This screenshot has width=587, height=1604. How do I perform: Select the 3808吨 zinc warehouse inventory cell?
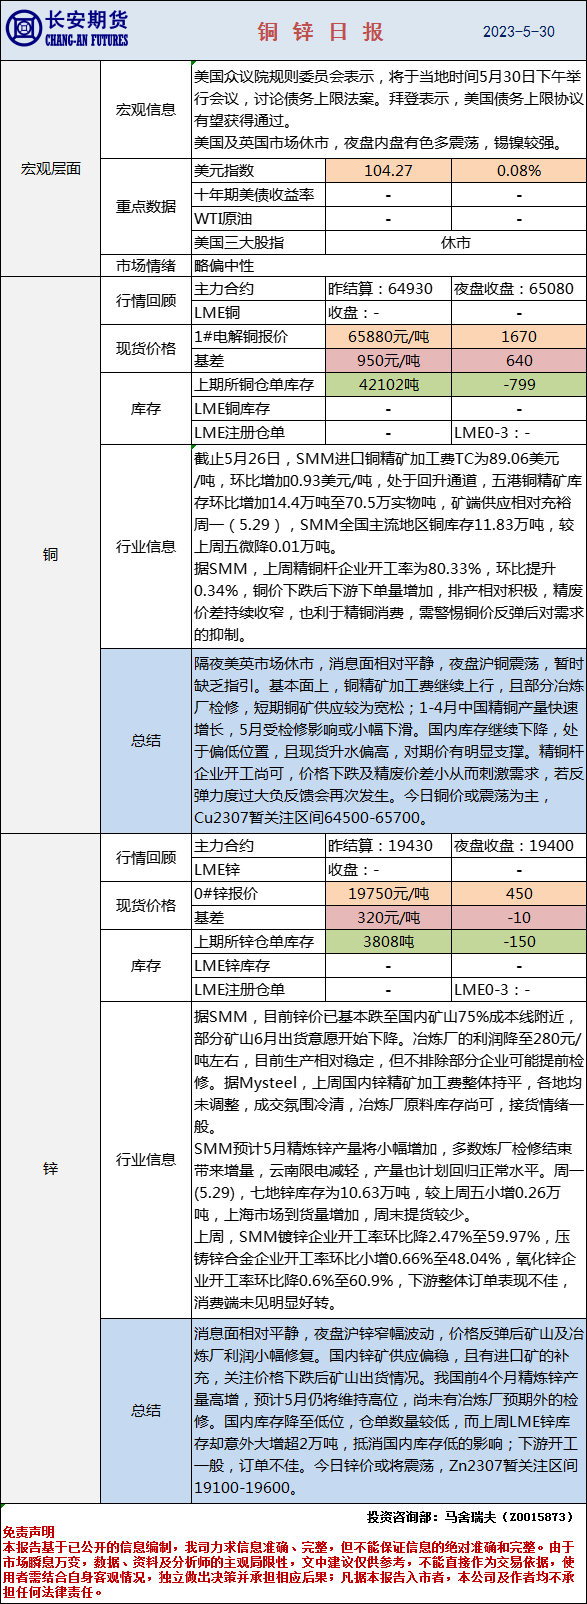tap(388, 942)
